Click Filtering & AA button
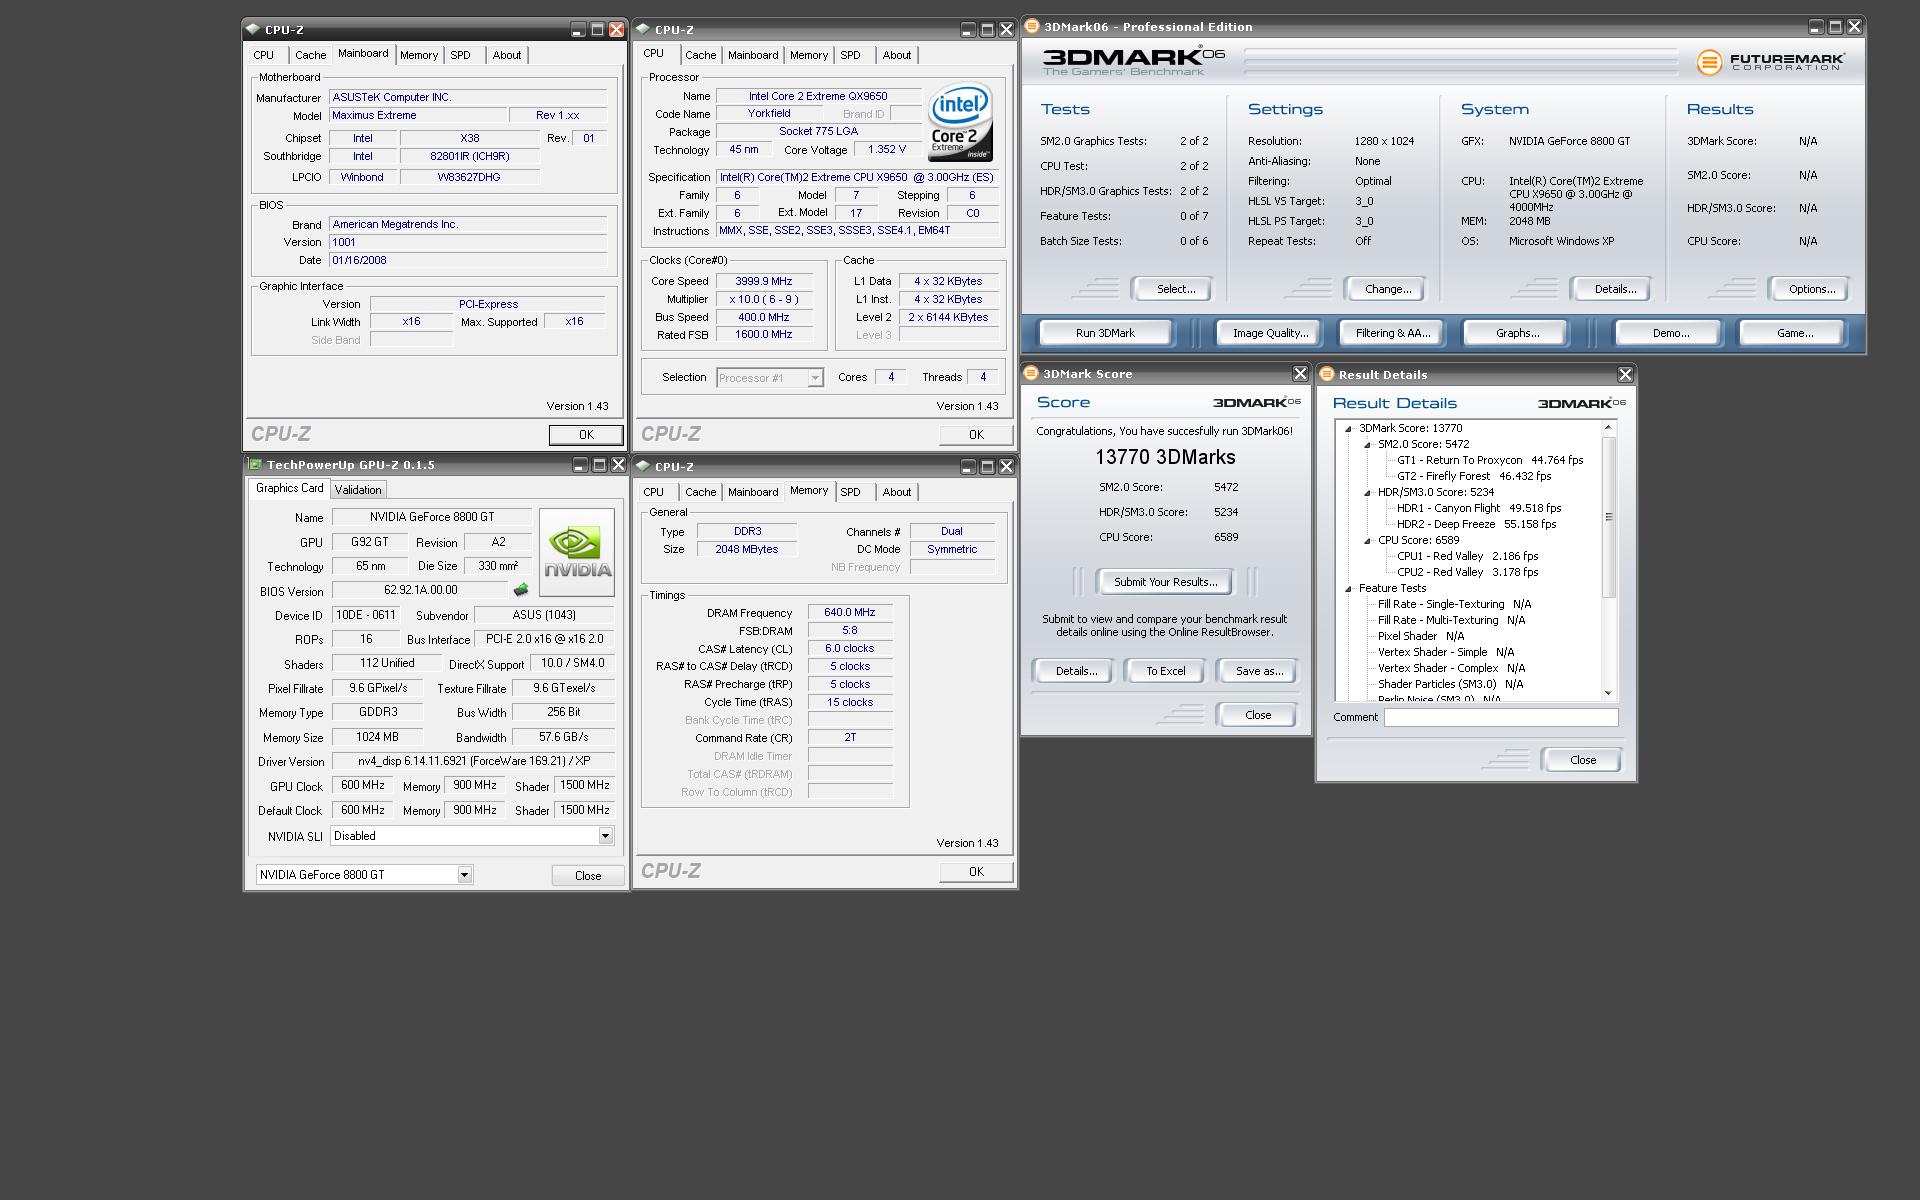Screen dimensions: 1920x1200 (1392, 333)
